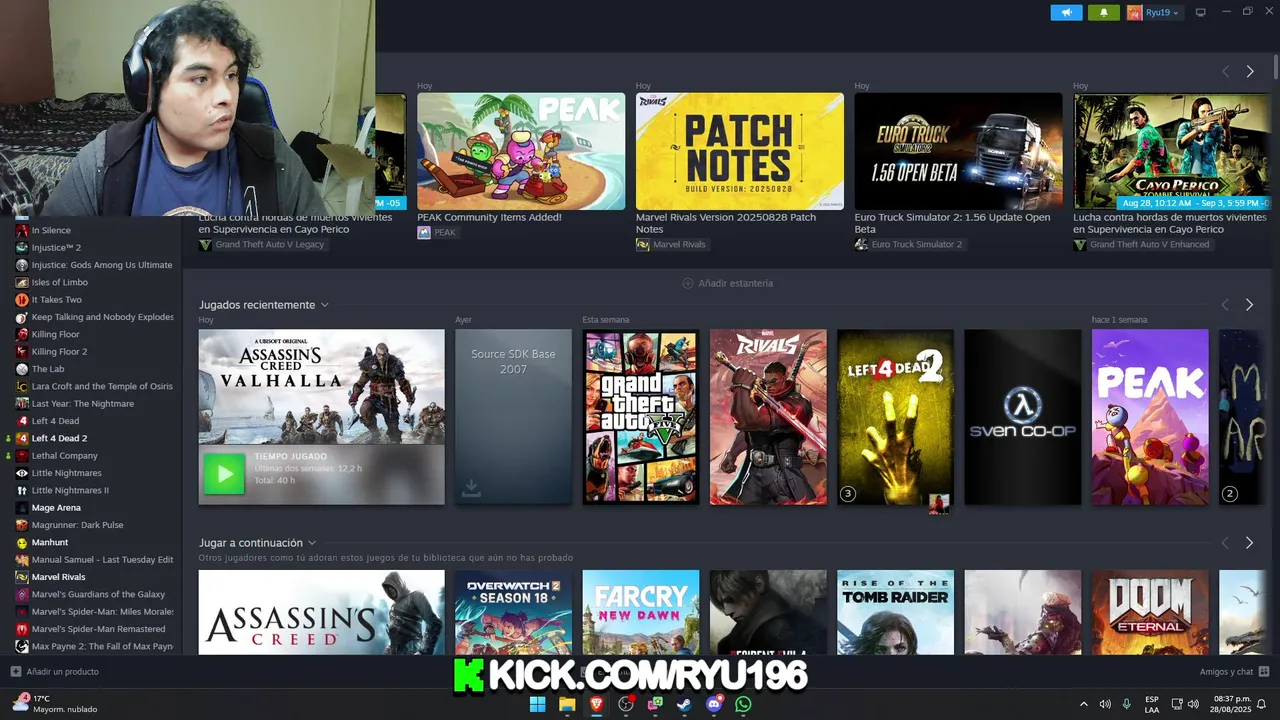Open the PEAK game cover in recents
The width and height of the screenshot is (1280, 720).
pos(1150,417)
